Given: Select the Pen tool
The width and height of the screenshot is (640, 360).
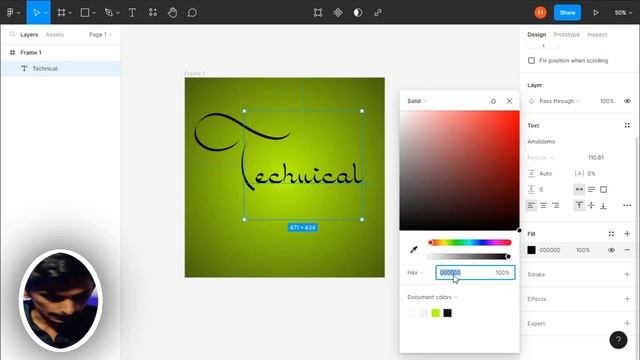Looking at the screenshot, I should click(109, 13).
